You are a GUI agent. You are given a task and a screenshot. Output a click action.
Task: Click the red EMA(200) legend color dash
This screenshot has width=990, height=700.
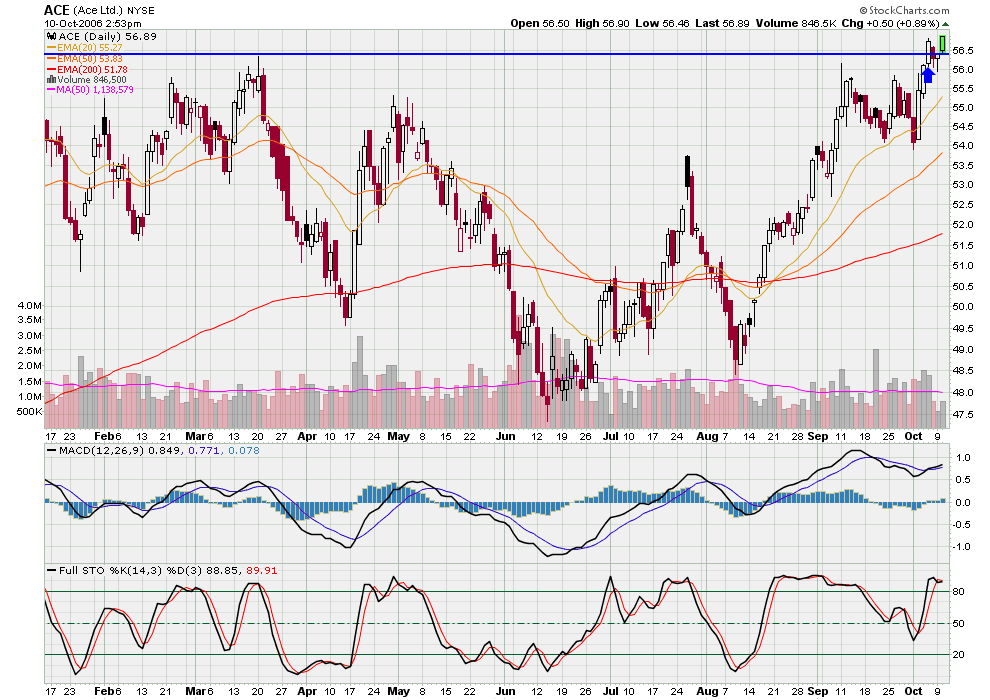click(51, 69)
